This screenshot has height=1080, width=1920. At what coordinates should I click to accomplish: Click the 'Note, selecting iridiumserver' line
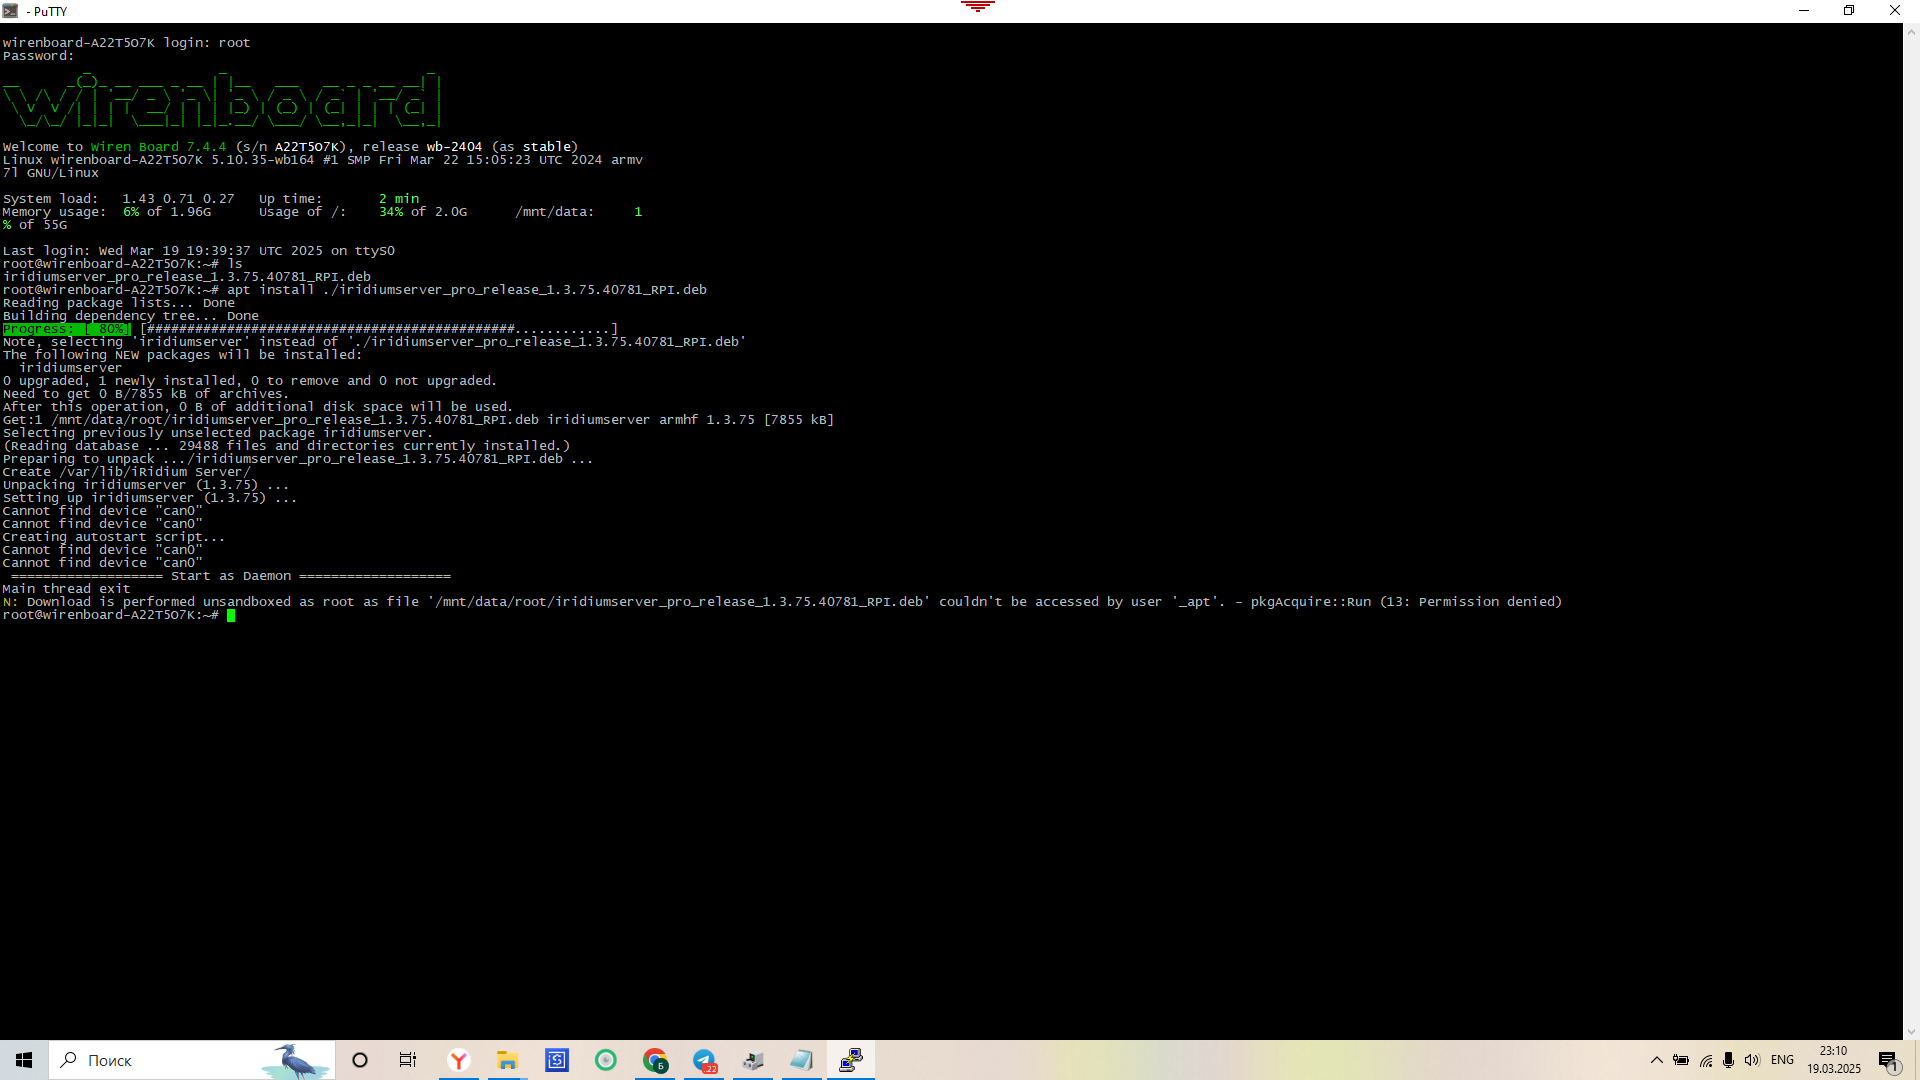pyautogui.click(x=374, y=342)
